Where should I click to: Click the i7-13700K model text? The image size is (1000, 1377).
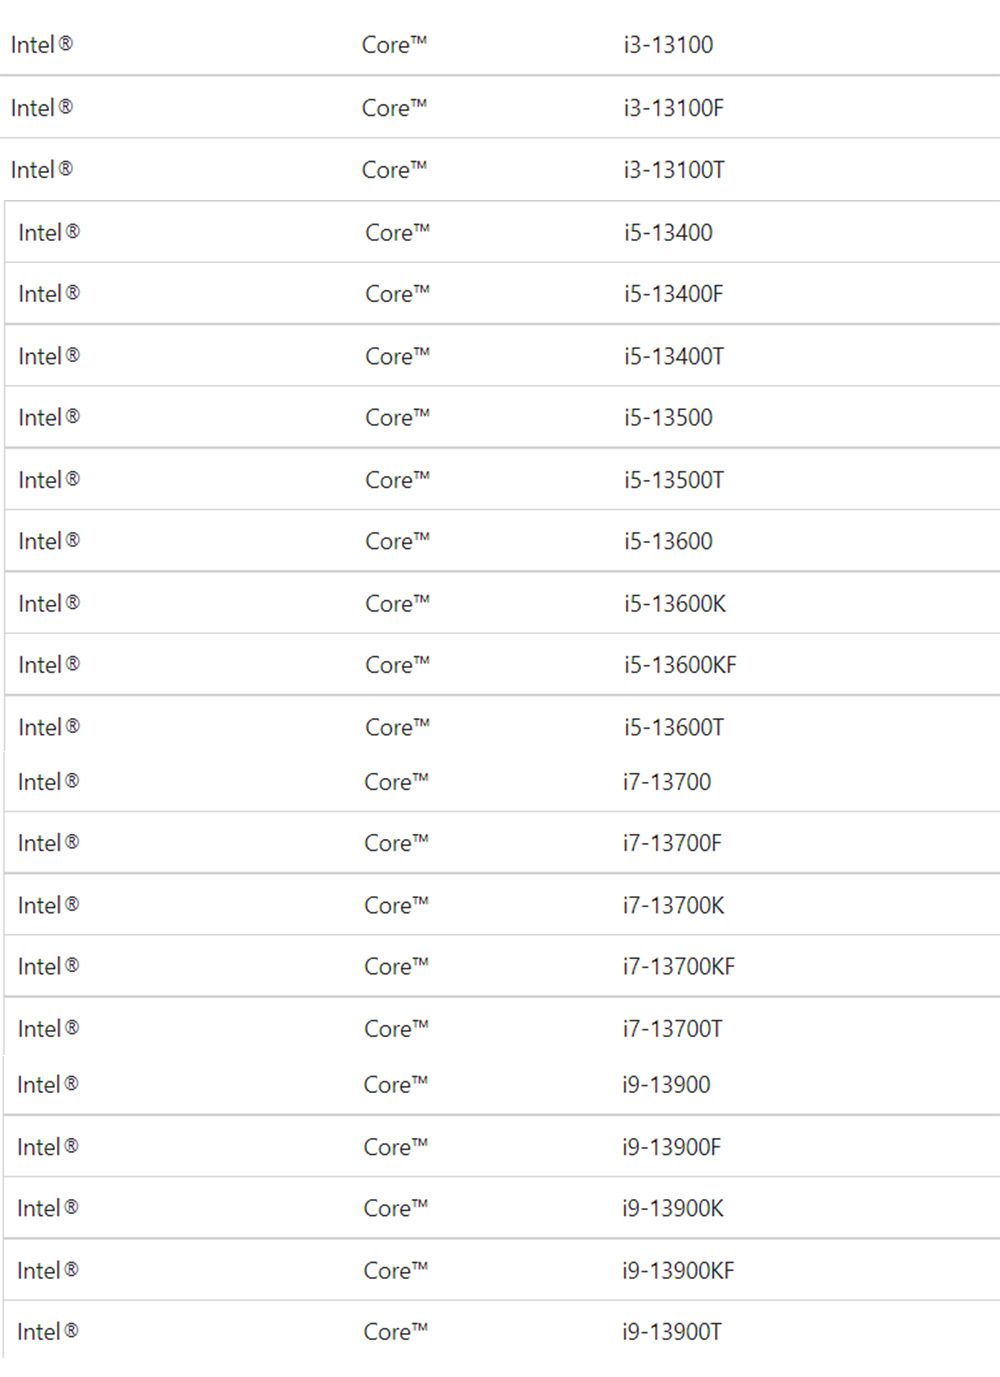[673, 906]
